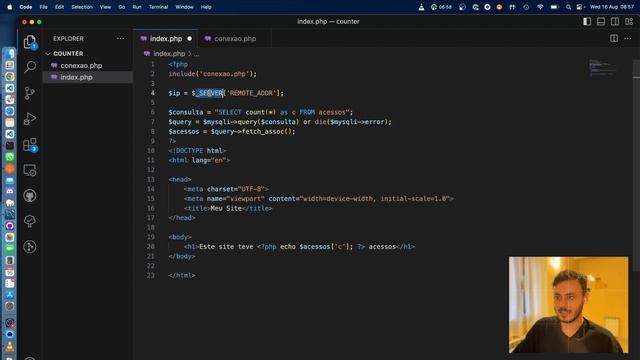Click the unsaved dot on index.php tab

(x=189, y=39)
